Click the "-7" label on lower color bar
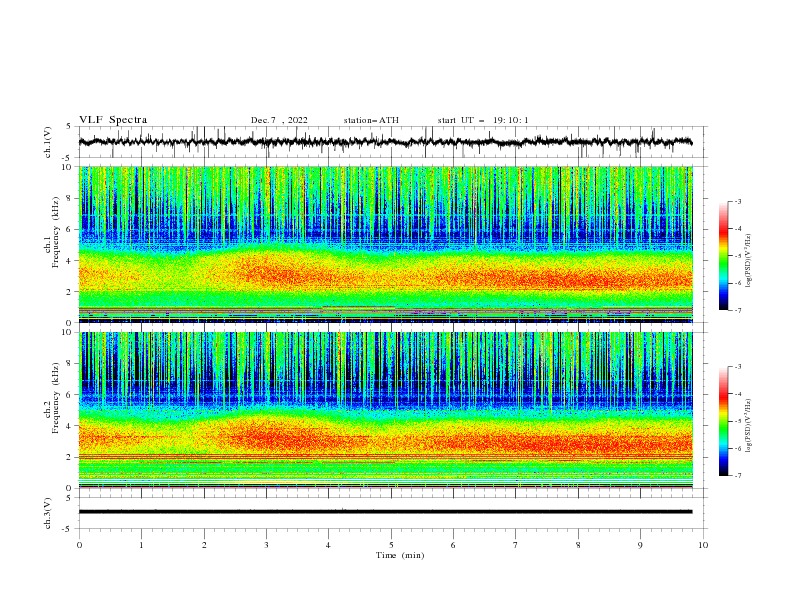Image resolution: width=792 pixels, height=612 pixels. point(737,476)
